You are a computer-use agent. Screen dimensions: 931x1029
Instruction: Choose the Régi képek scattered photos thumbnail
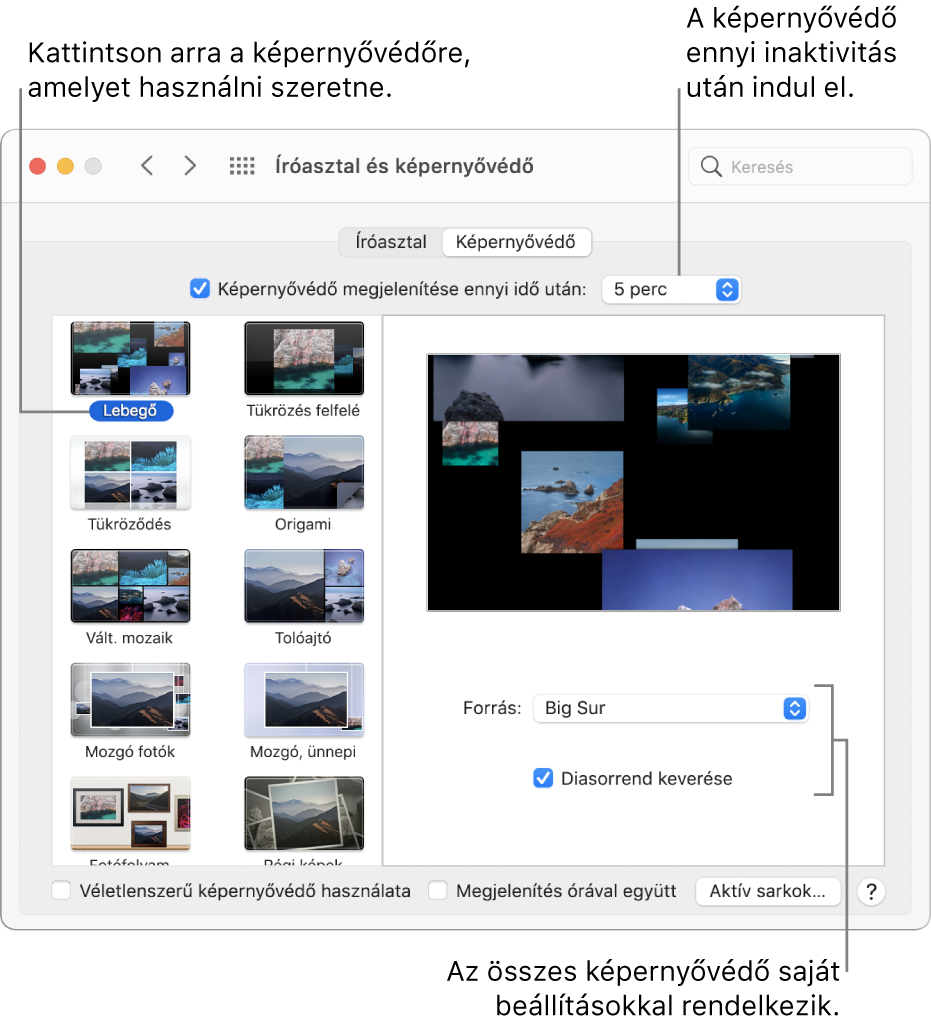pos(304,813)
